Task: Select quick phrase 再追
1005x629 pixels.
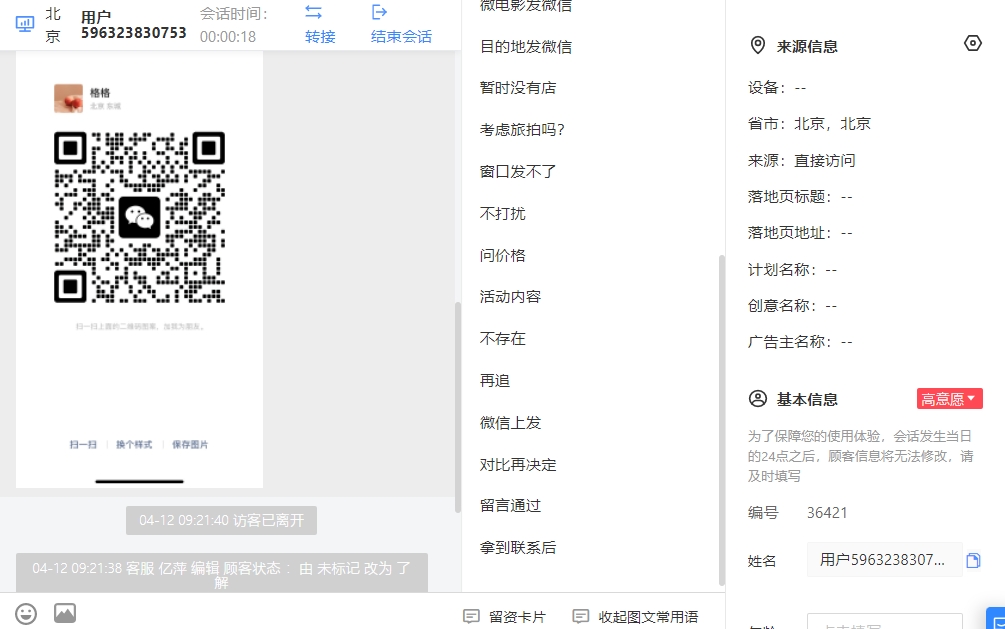Action: click(495, 381)
